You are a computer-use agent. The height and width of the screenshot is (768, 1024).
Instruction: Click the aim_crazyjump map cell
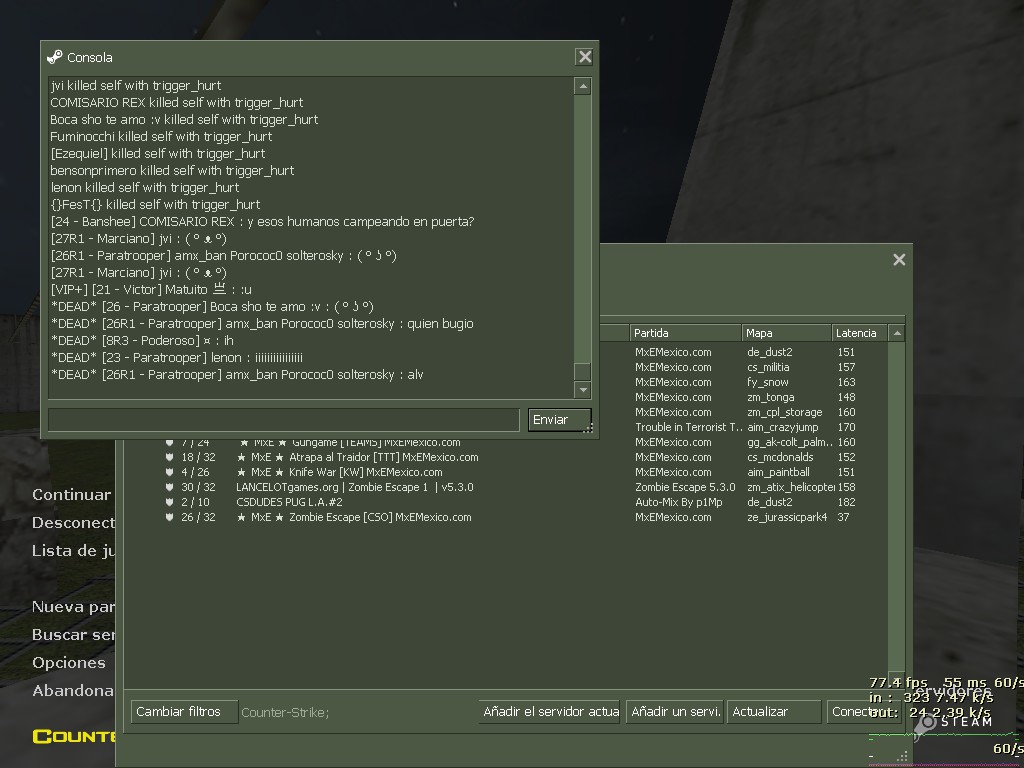tap(782, 427)
